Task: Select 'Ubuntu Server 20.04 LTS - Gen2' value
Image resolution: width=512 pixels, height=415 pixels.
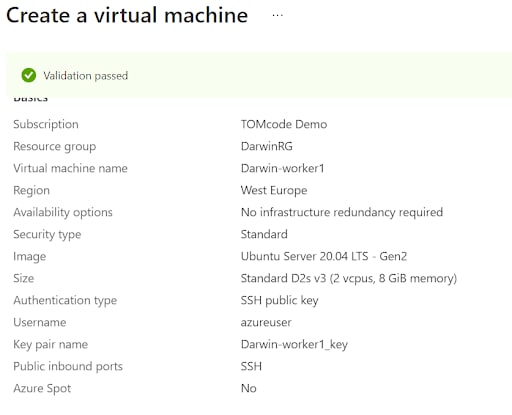Action: click(x=324, y=256)
